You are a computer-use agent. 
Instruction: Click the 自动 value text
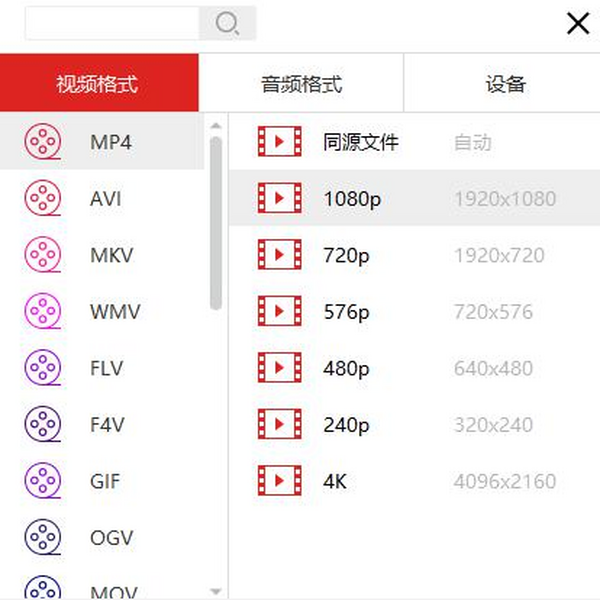coord(473,142)
